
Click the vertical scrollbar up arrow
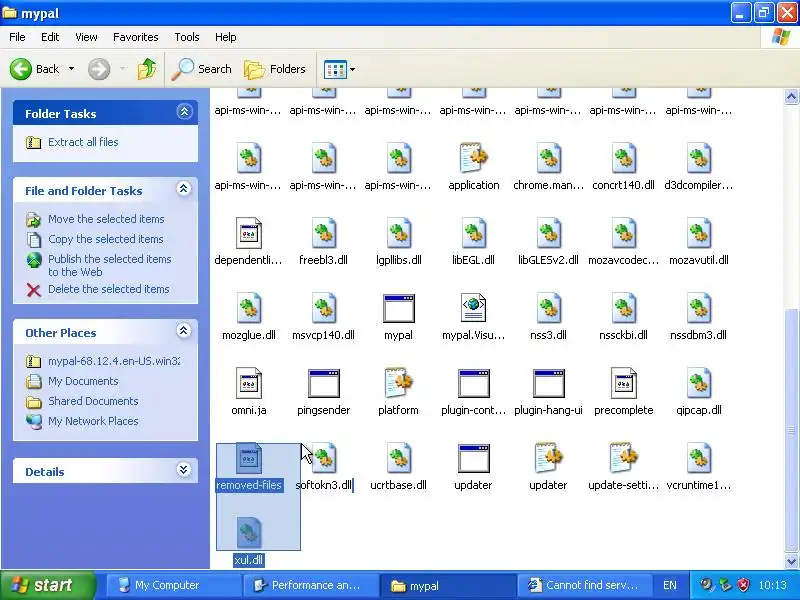pos(791,96)
